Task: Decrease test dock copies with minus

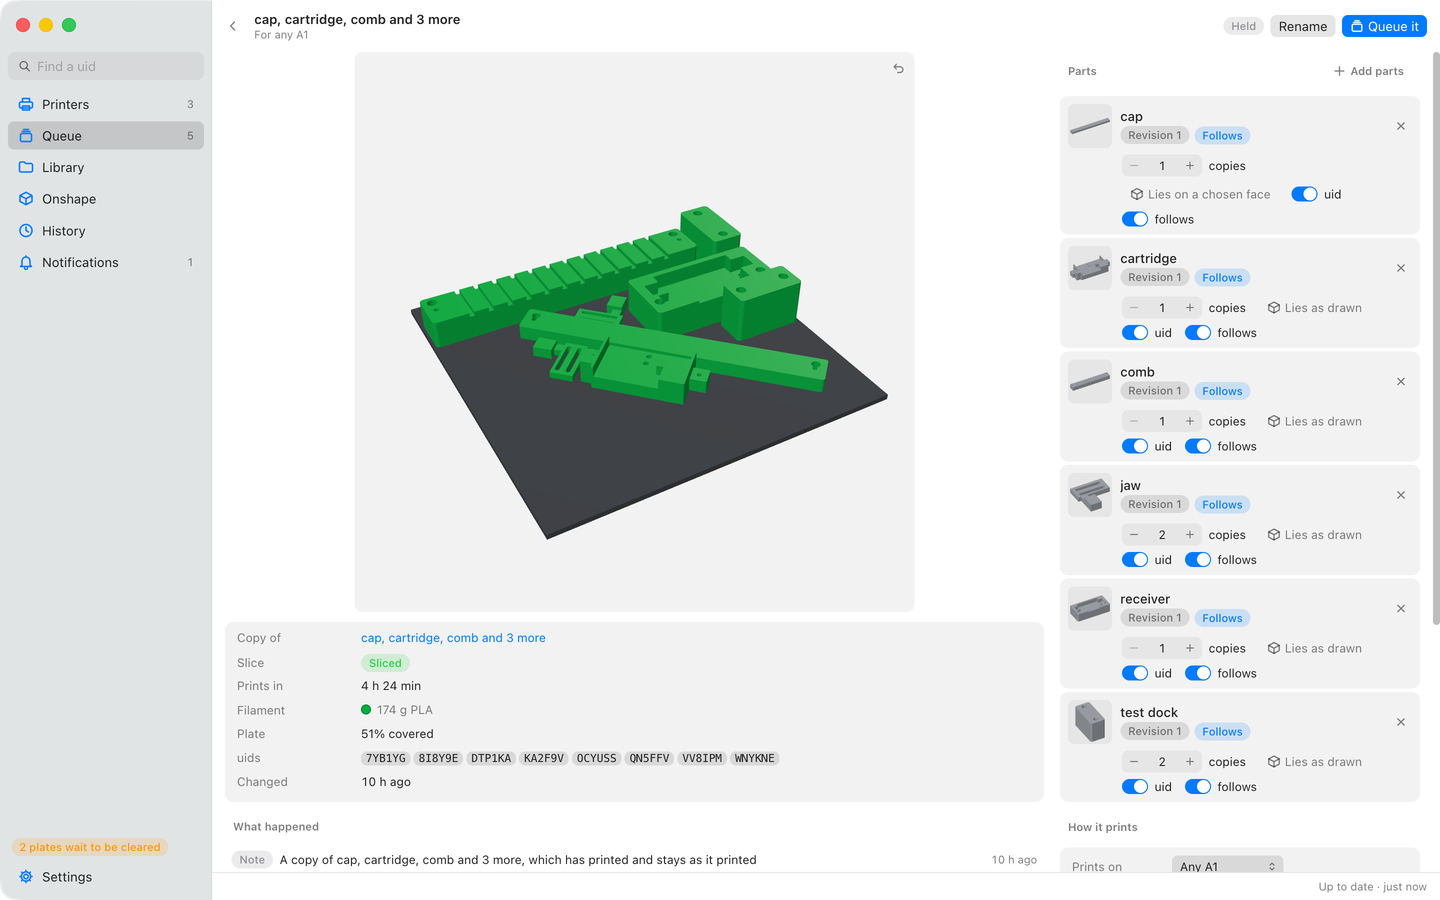Action: (x=1134, y=762)
